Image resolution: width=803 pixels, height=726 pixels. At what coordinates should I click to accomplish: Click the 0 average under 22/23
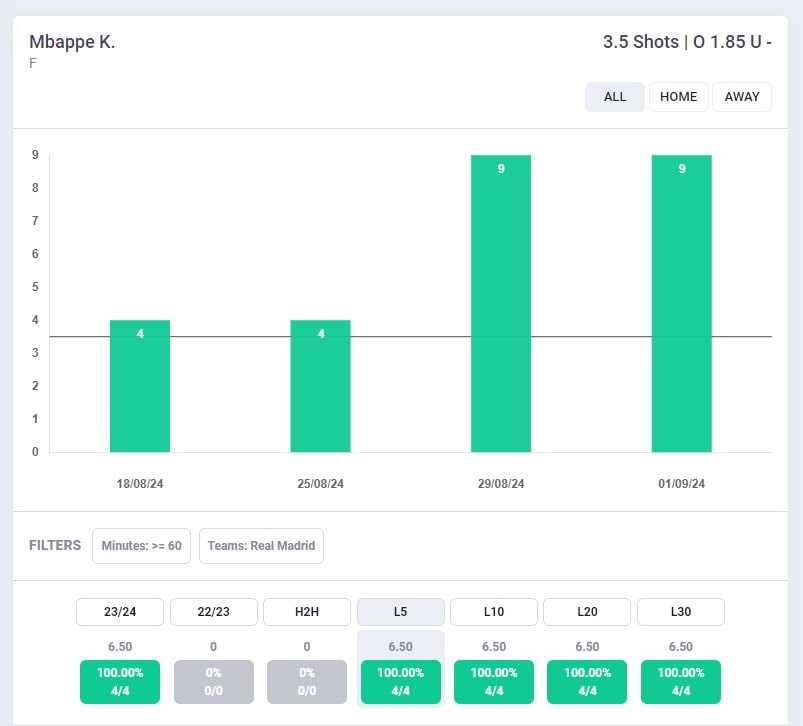[x=214, y=647]
